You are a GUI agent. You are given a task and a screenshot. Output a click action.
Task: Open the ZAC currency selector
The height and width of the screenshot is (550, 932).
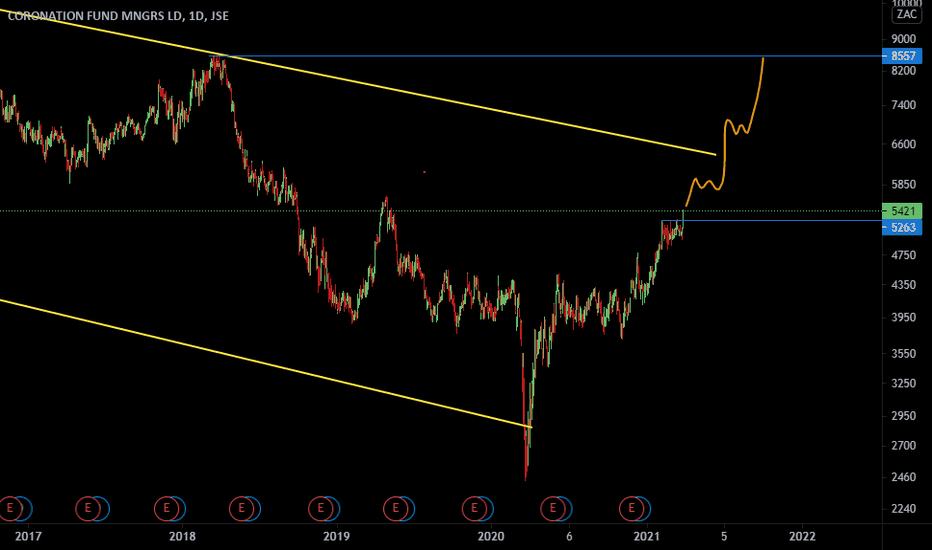pos(906,14)
